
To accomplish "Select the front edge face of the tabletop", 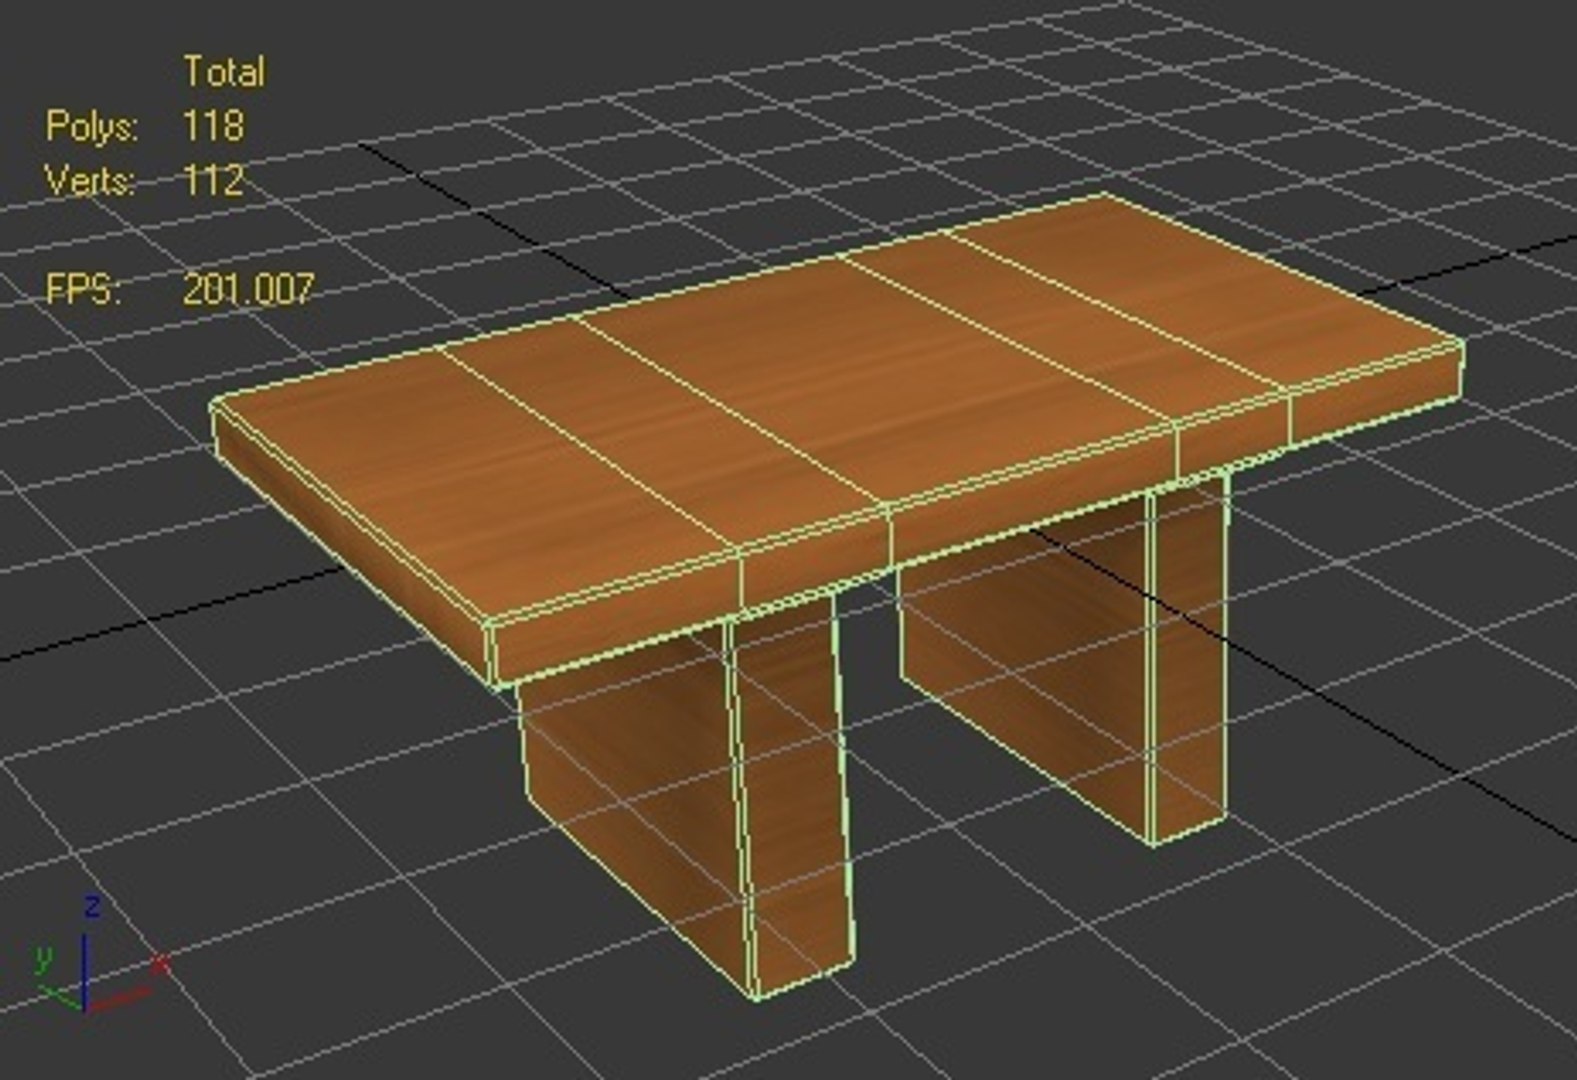I will [975, 515].
